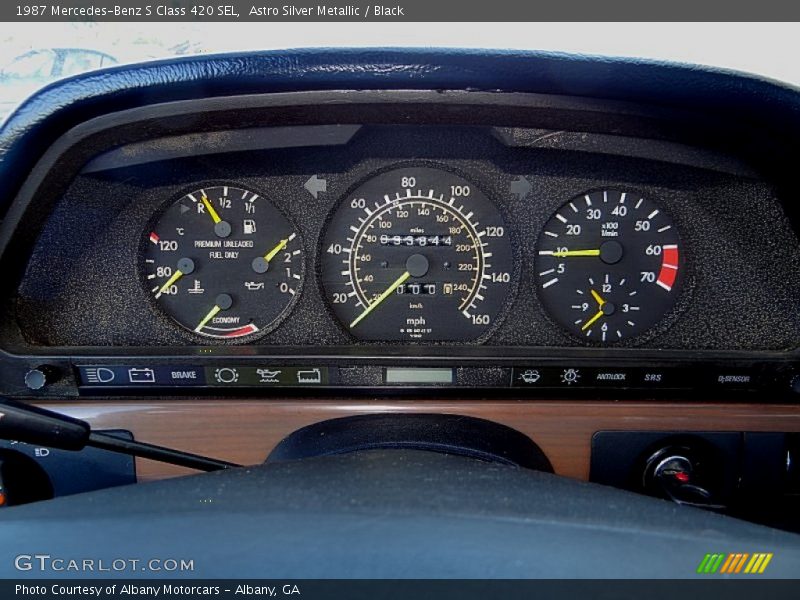Image resolution: width=800 pixels, height=600 pixels.
Task: Click the tachometer needle hub
Action: [611, 252]
